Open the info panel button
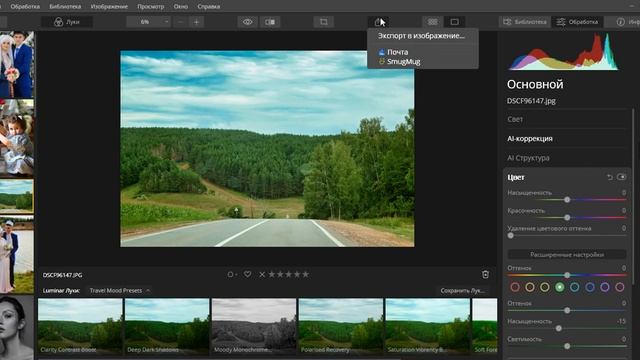This screenshot has height=360, width=640. pyautogui.click(x=622, y=22)
